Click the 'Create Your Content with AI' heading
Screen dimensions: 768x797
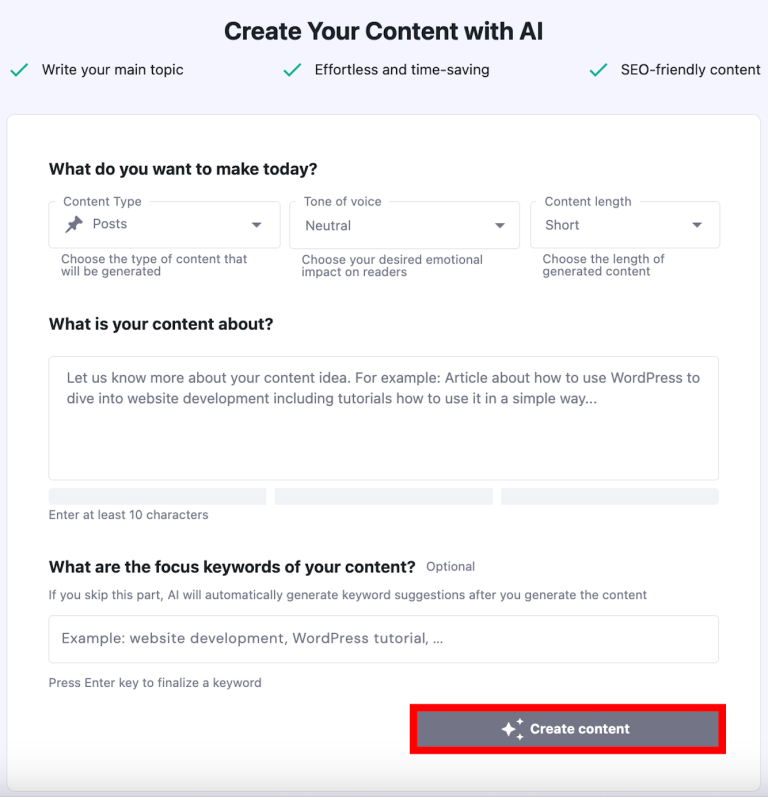pos(383,31)
